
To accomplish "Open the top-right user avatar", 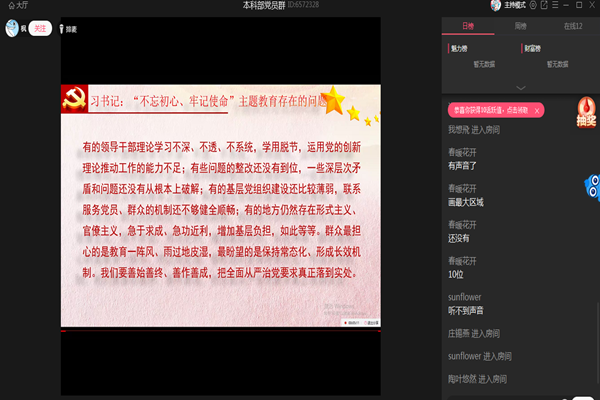I will click(x=496, y=5).
